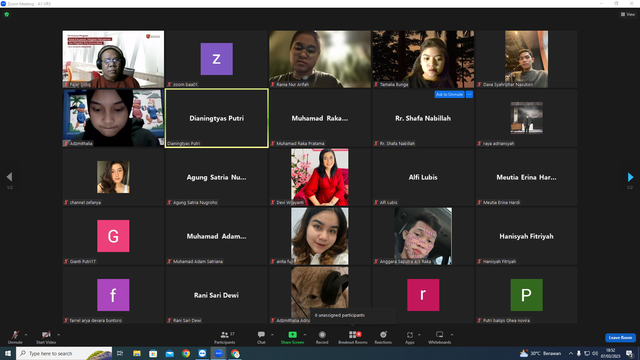Viewport: 640px width, 360px height.
Task: Go to next gallery page arrow
Action: pyautogui.click(x=630, y=177)
